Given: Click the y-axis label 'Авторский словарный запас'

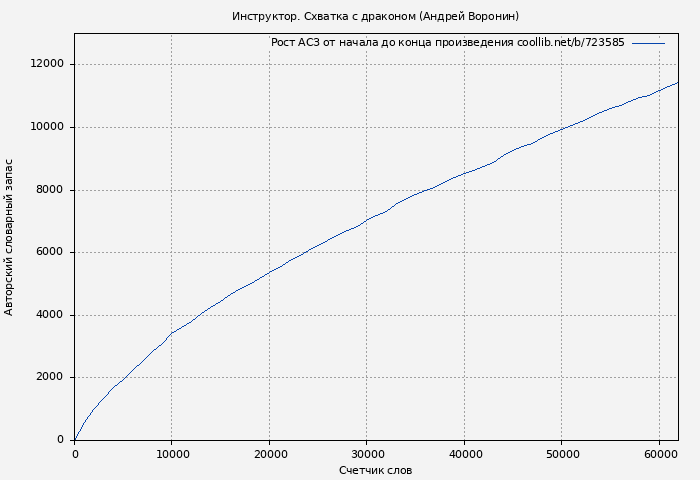Looking at the screenshot, I should 10,237.
